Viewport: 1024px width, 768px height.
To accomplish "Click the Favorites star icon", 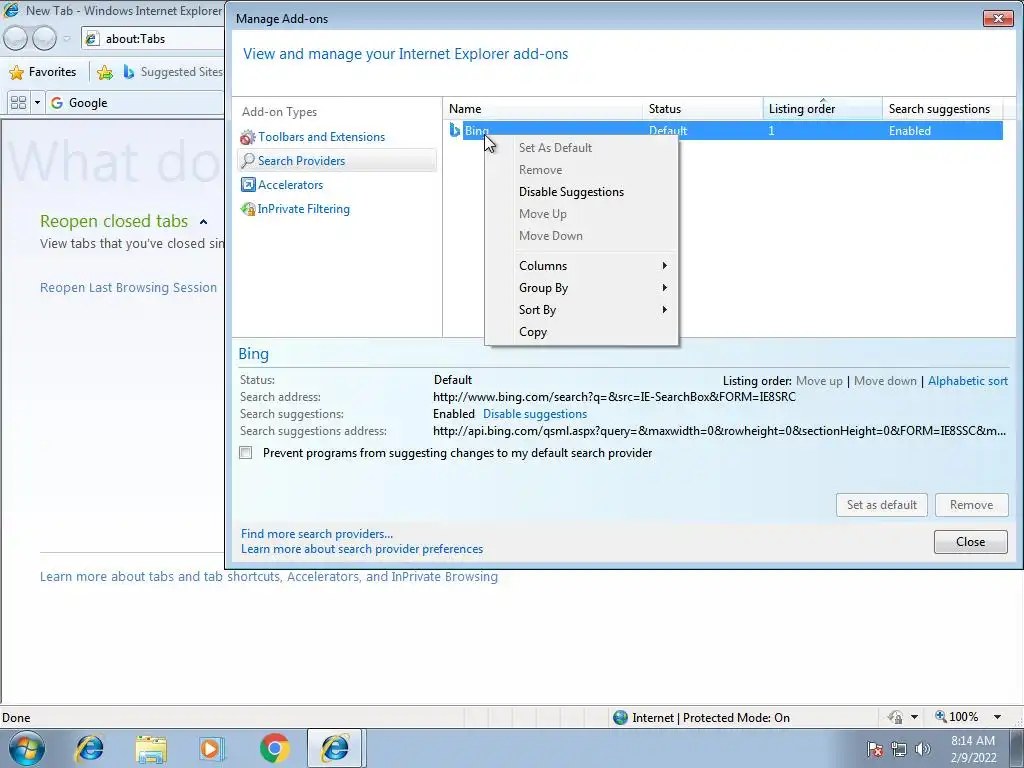I will click(16, 72).
